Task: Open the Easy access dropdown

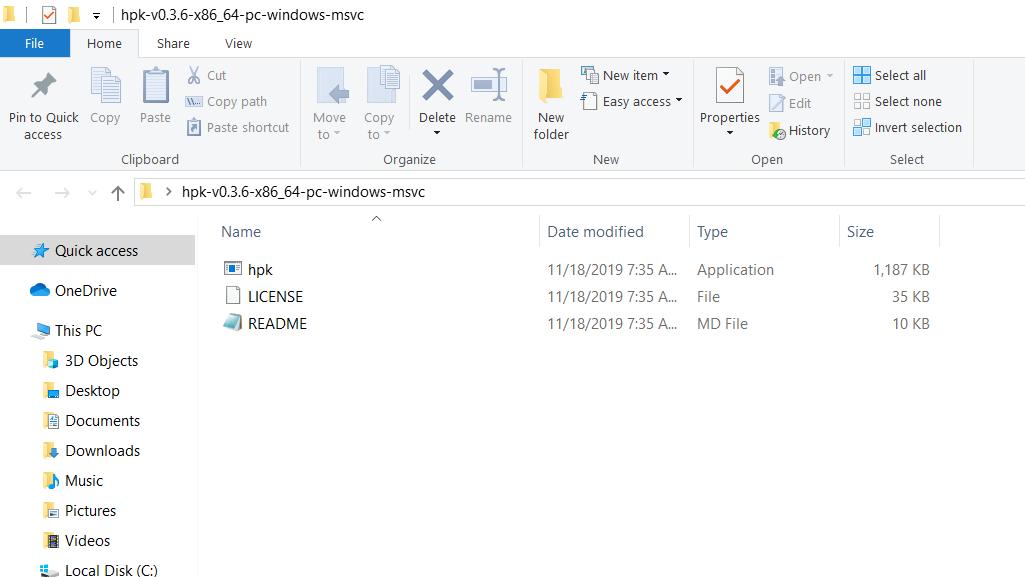Action: (631, 101)
